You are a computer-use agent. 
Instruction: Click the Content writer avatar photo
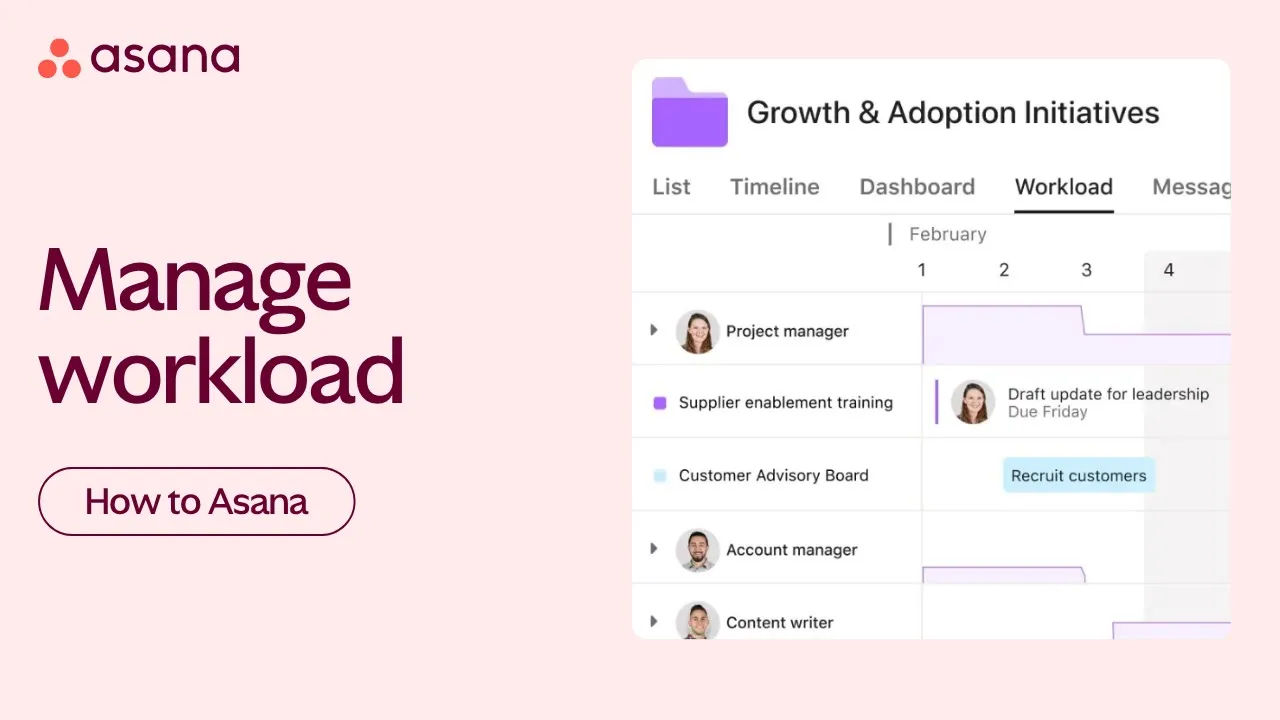[697, 621]
